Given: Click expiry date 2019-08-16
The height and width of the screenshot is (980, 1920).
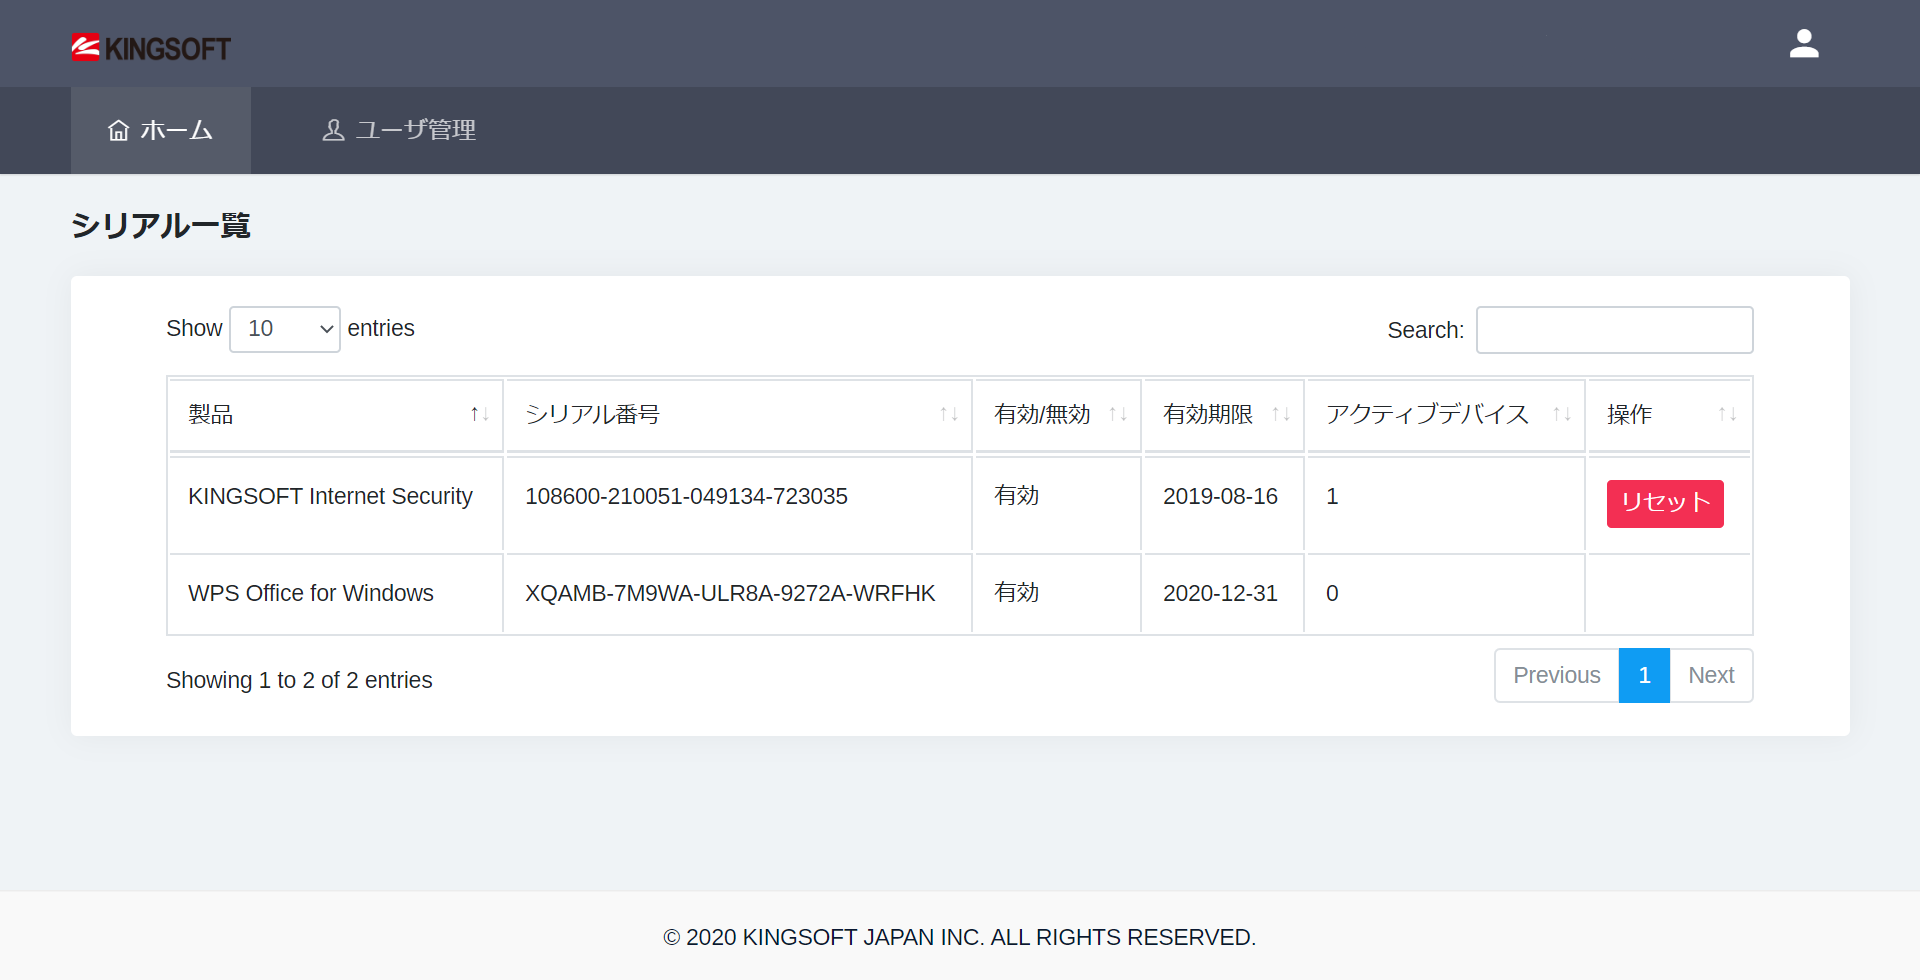Looking at the screenshot, I should [x=1220, y=496].
